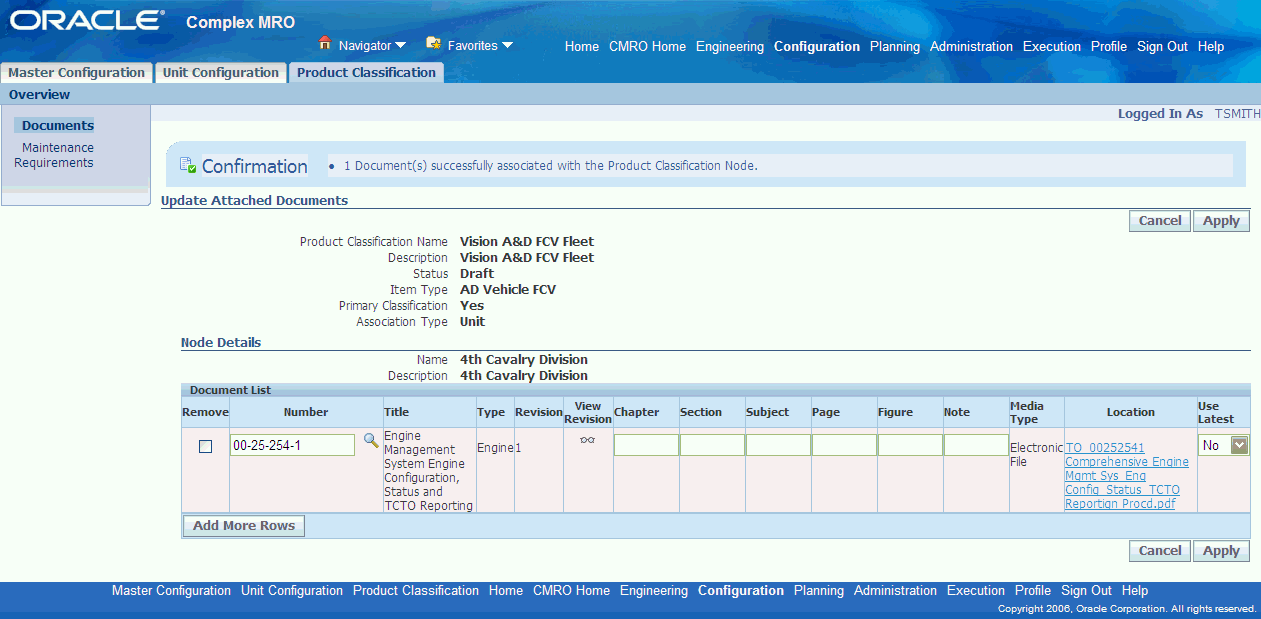This screenshot has width=1261, height=619.
Task: Click the Confirmation message icon
Action: (187, 165)
